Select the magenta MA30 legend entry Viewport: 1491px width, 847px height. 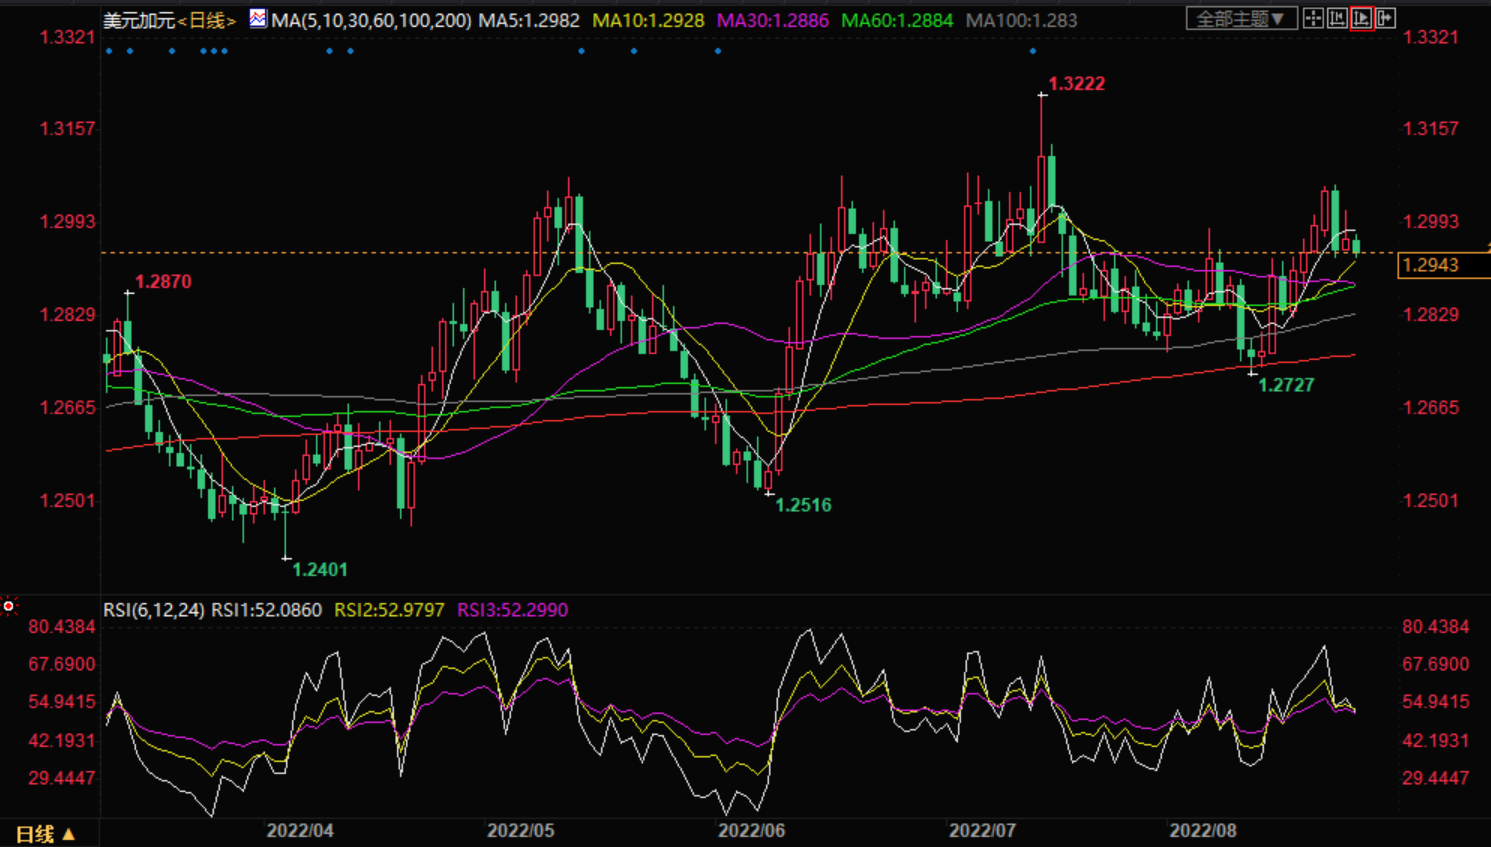click(772, 20)
